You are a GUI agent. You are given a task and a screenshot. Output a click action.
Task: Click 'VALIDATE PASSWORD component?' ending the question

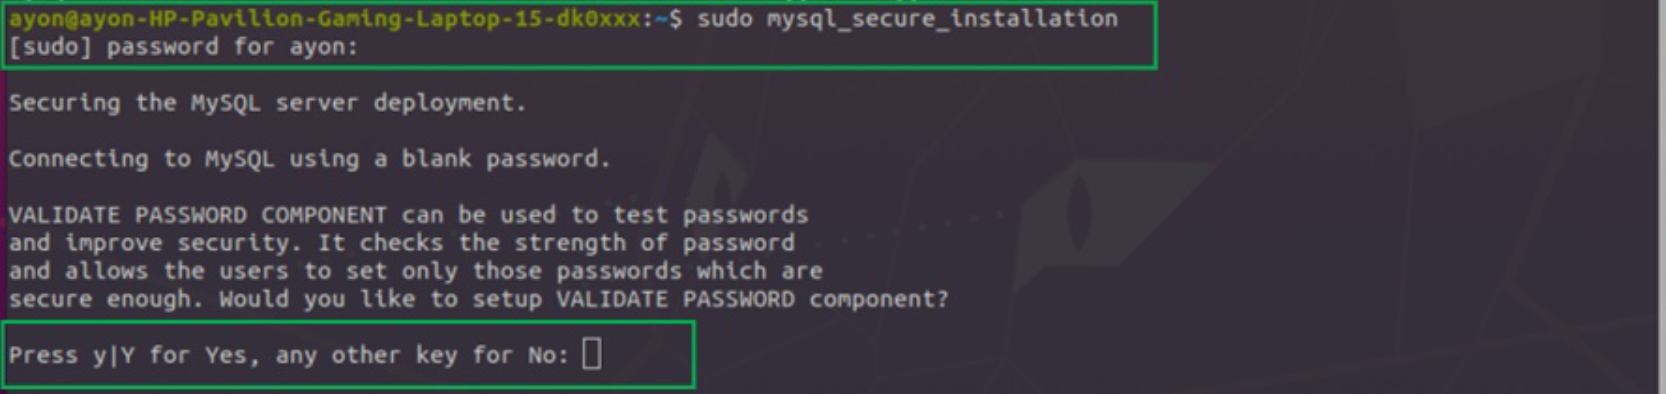click(752, 299)
